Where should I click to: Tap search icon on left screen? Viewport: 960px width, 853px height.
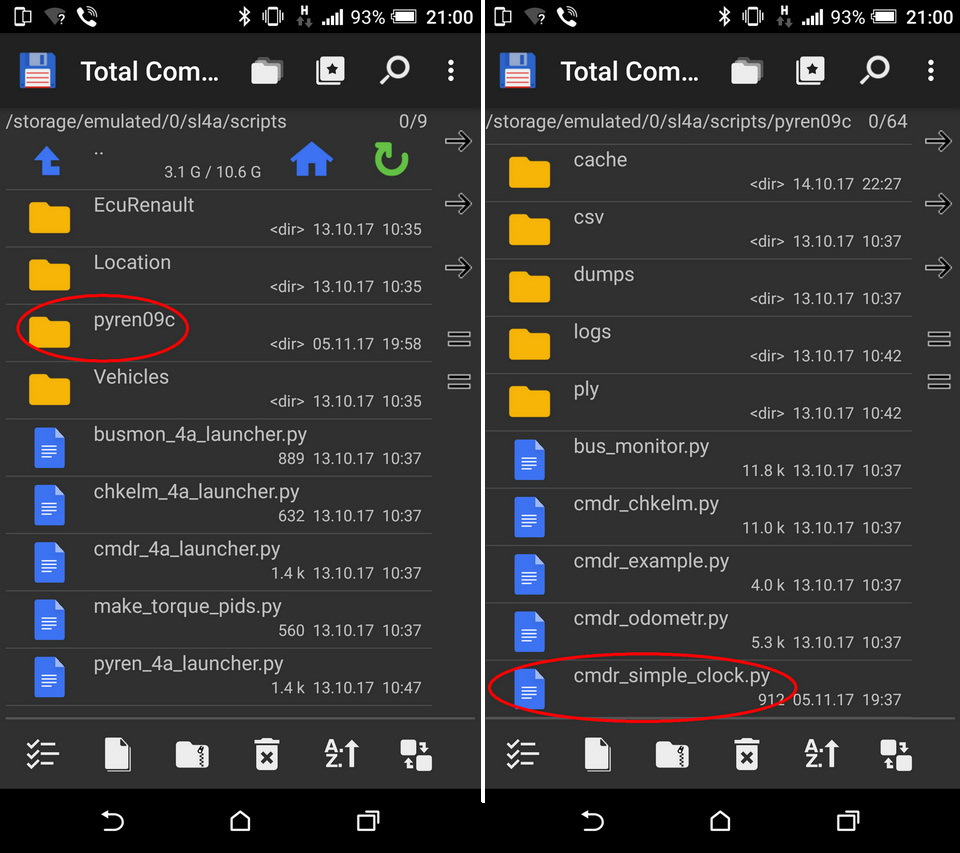click(x=395, y=70)
